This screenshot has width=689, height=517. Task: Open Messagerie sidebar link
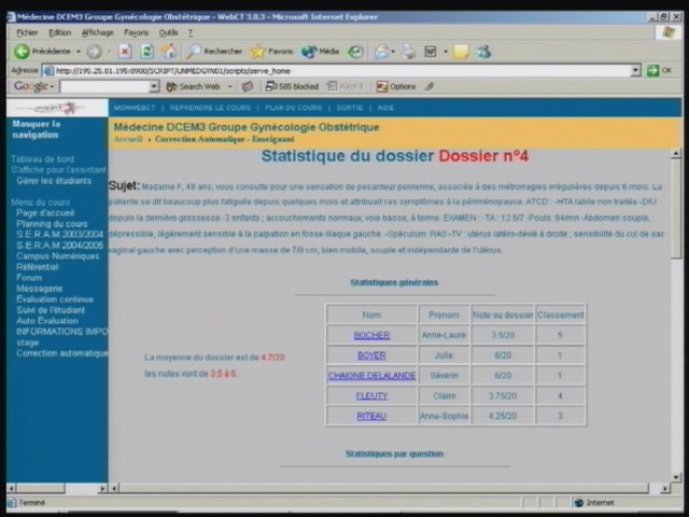click(39, 289)
